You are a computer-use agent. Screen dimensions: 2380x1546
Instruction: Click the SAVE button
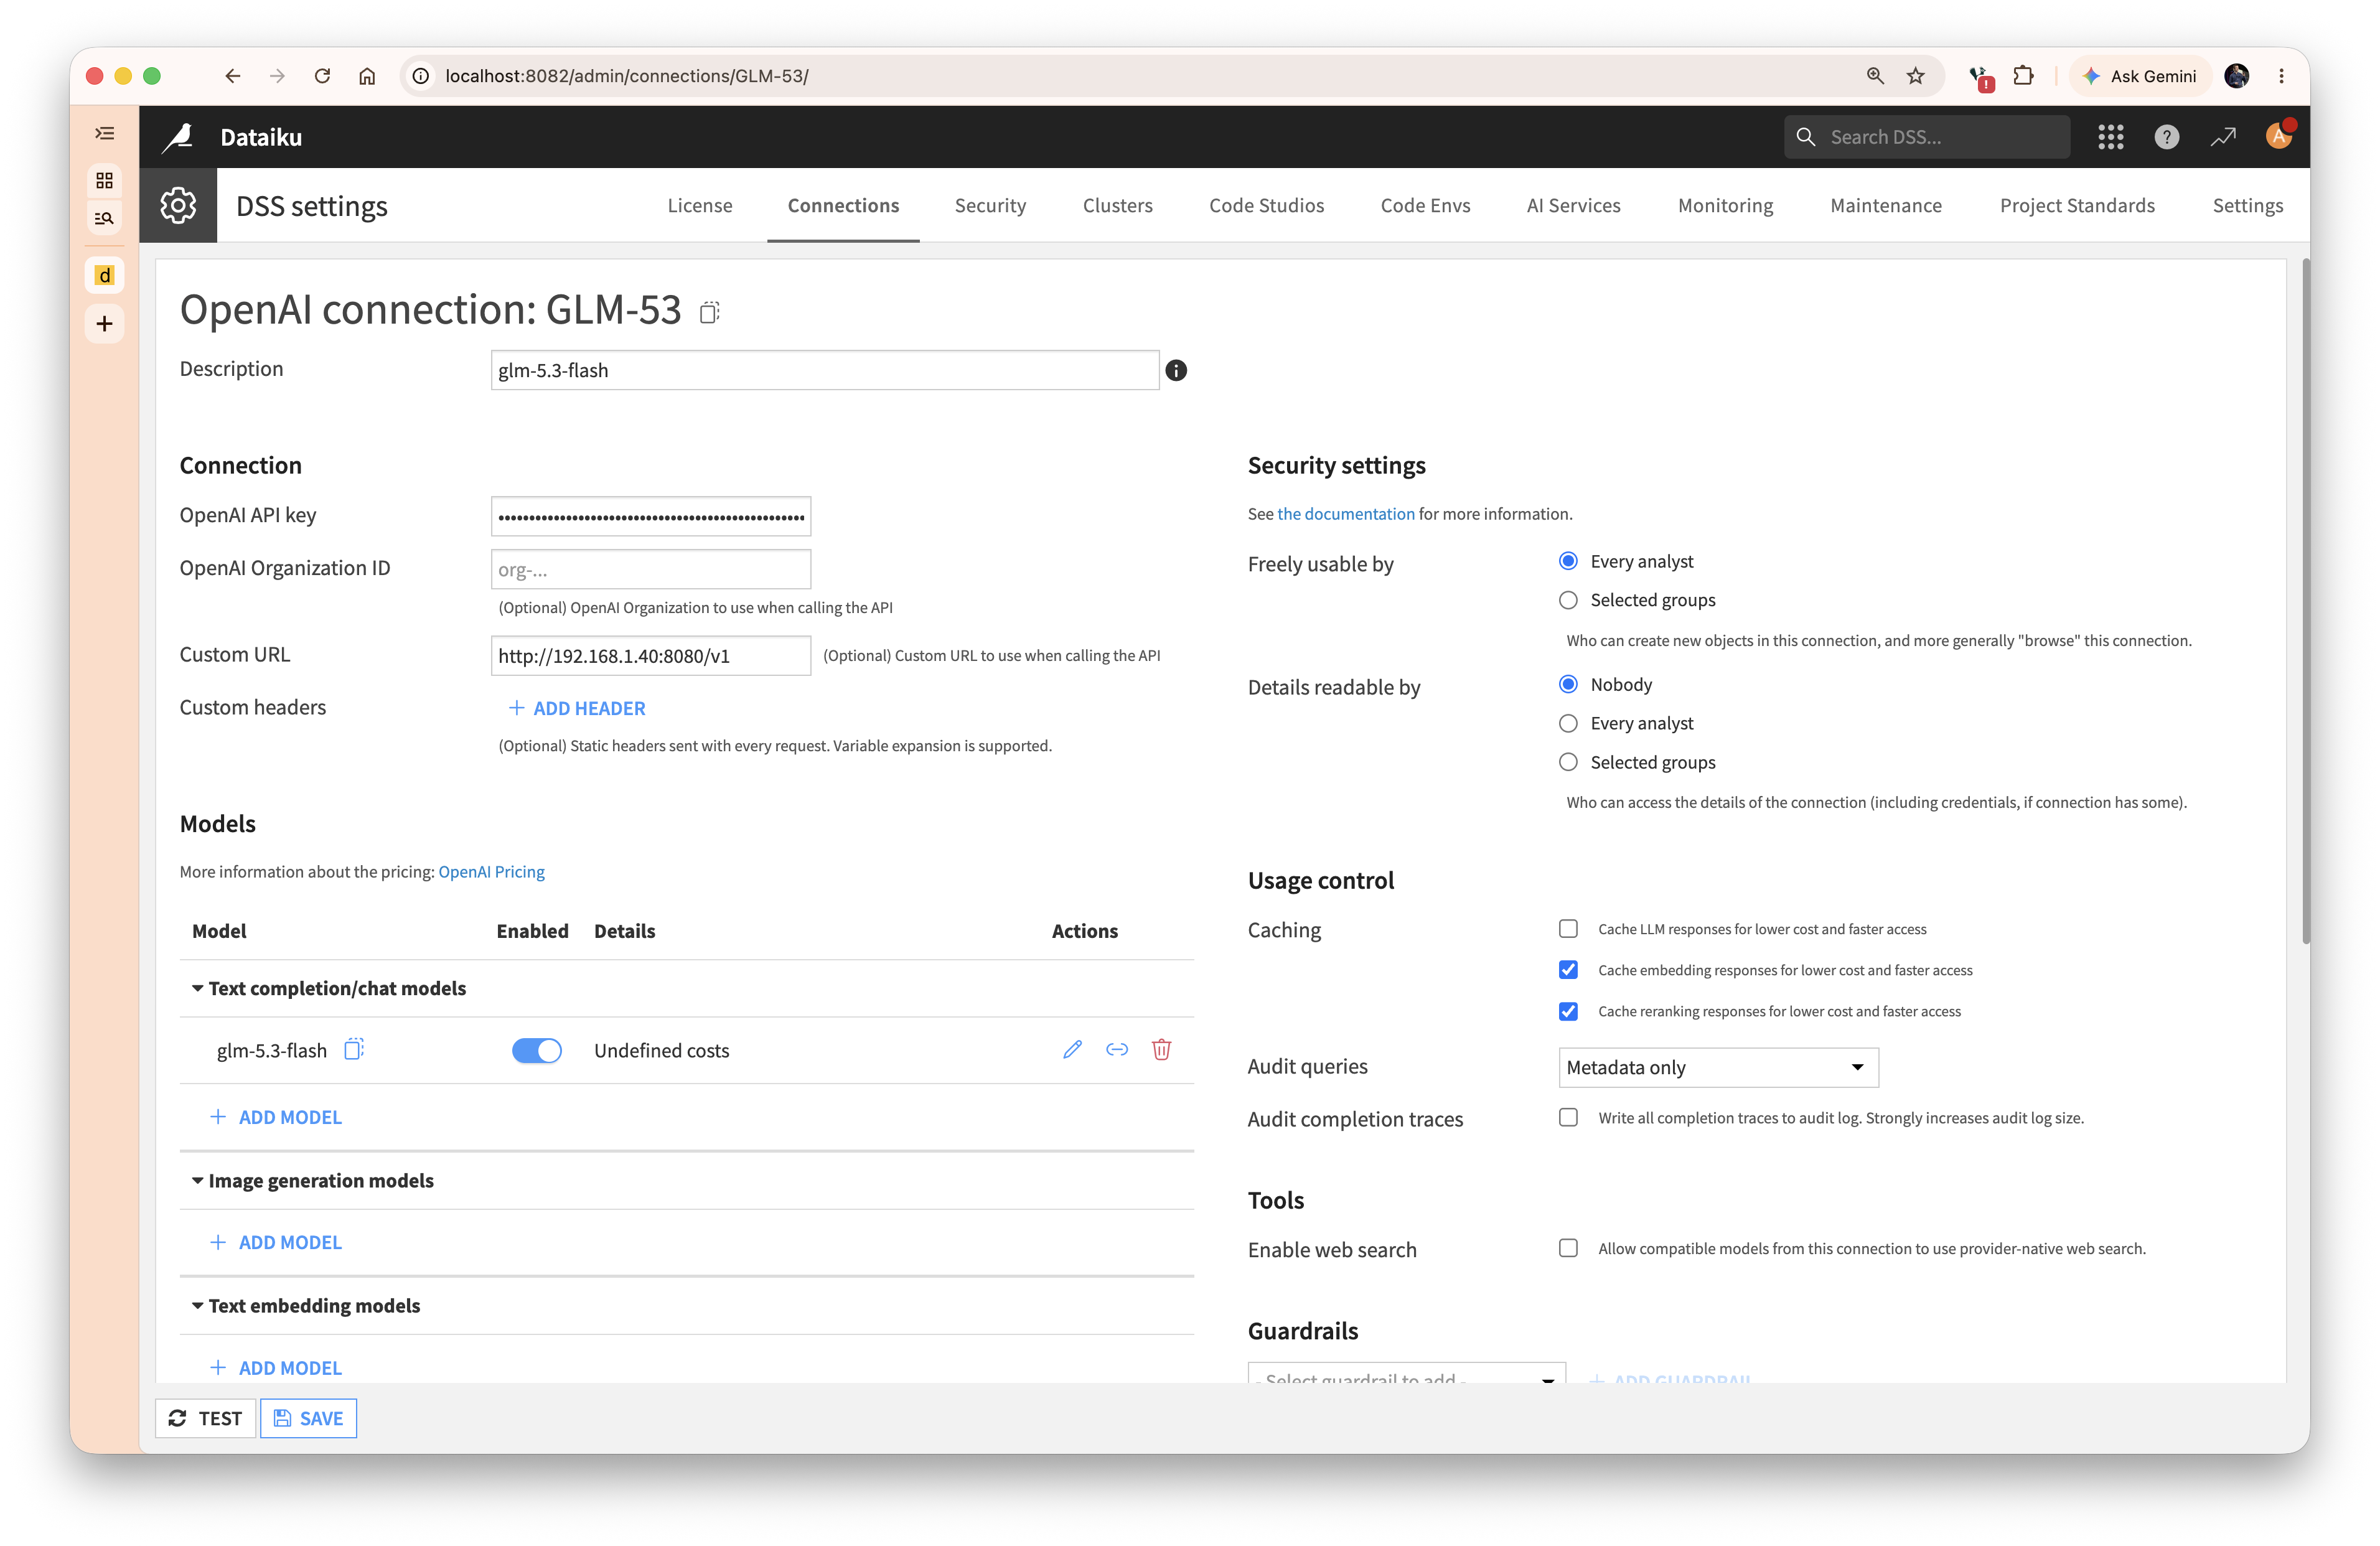pos(308,1418)
